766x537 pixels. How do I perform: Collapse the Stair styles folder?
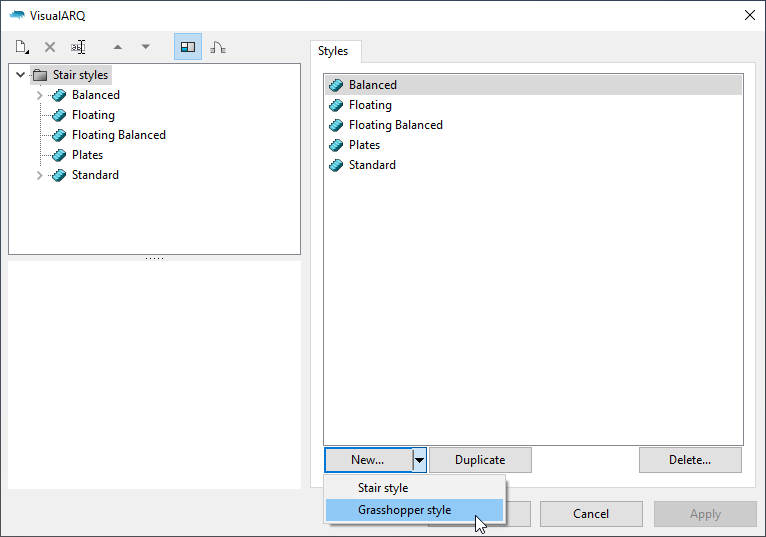21,75
